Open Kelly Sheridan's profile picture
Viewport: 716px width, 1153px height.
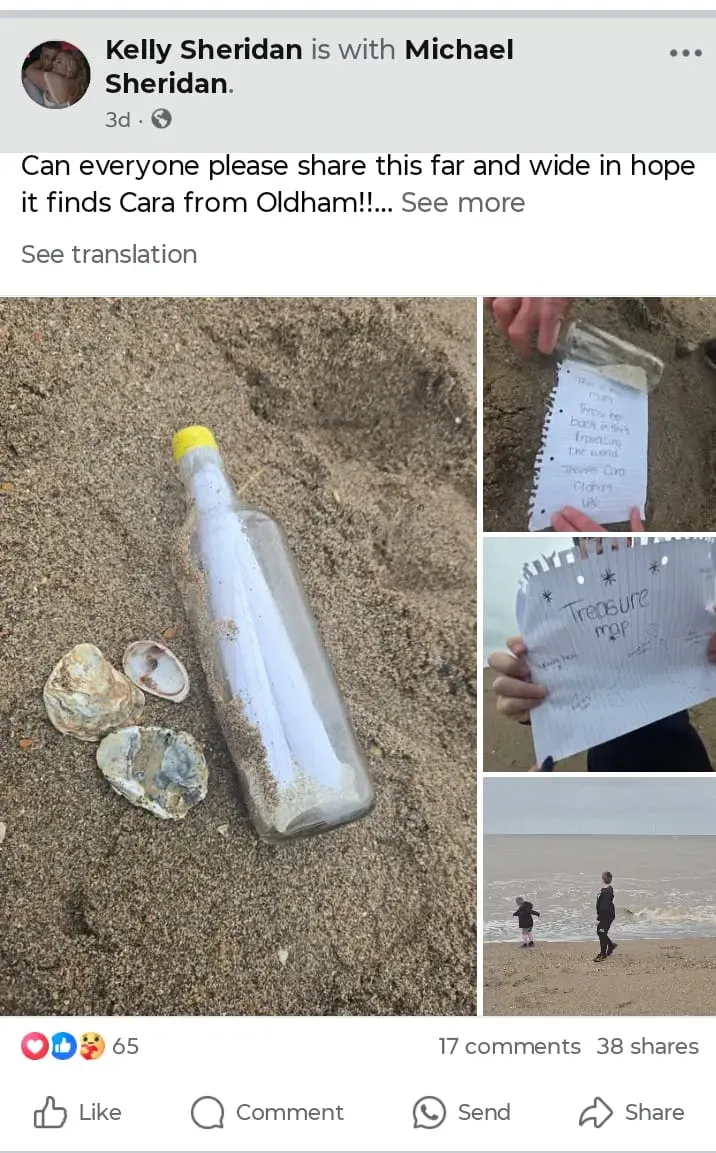56,74
